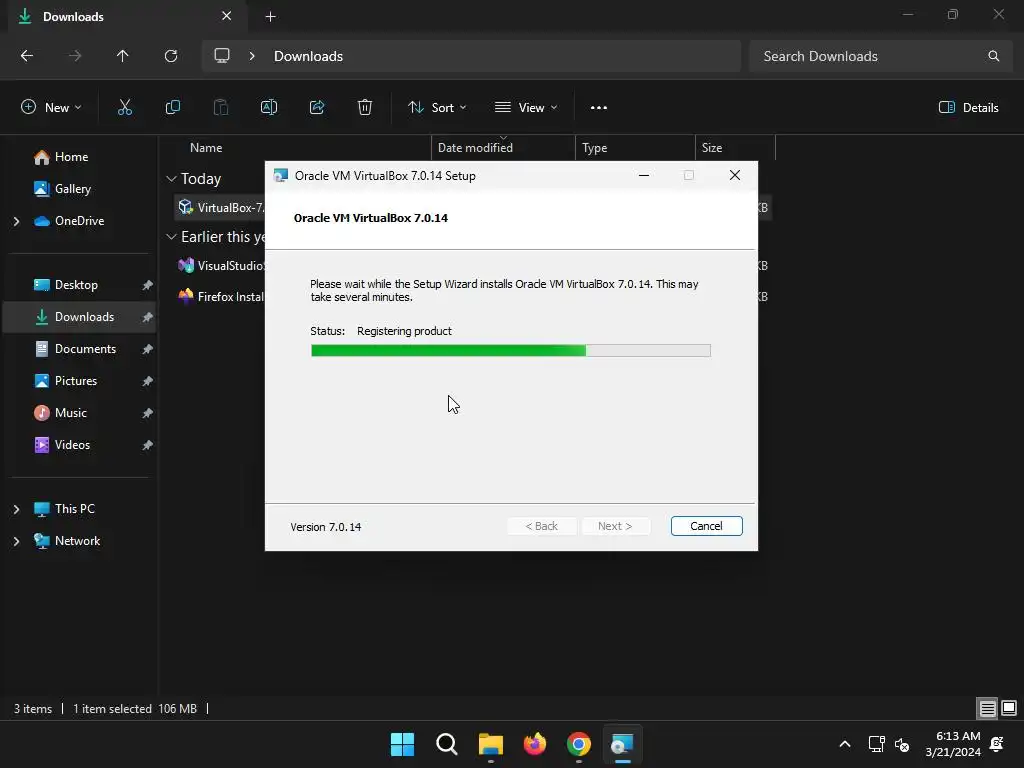
Task: Sort by the Type column header
Action: coord(594,148)
